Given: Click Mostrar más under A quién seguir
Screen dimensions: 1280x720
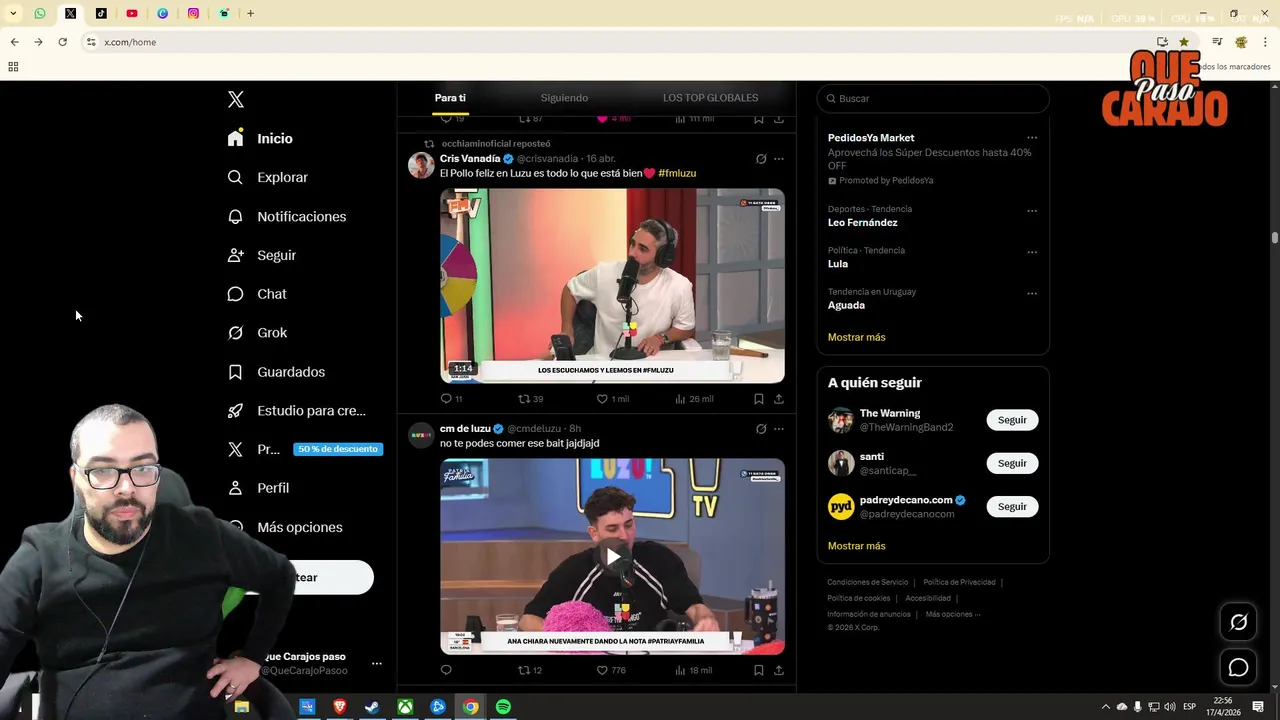Looking at the screenshot, I should click(856, 546).
